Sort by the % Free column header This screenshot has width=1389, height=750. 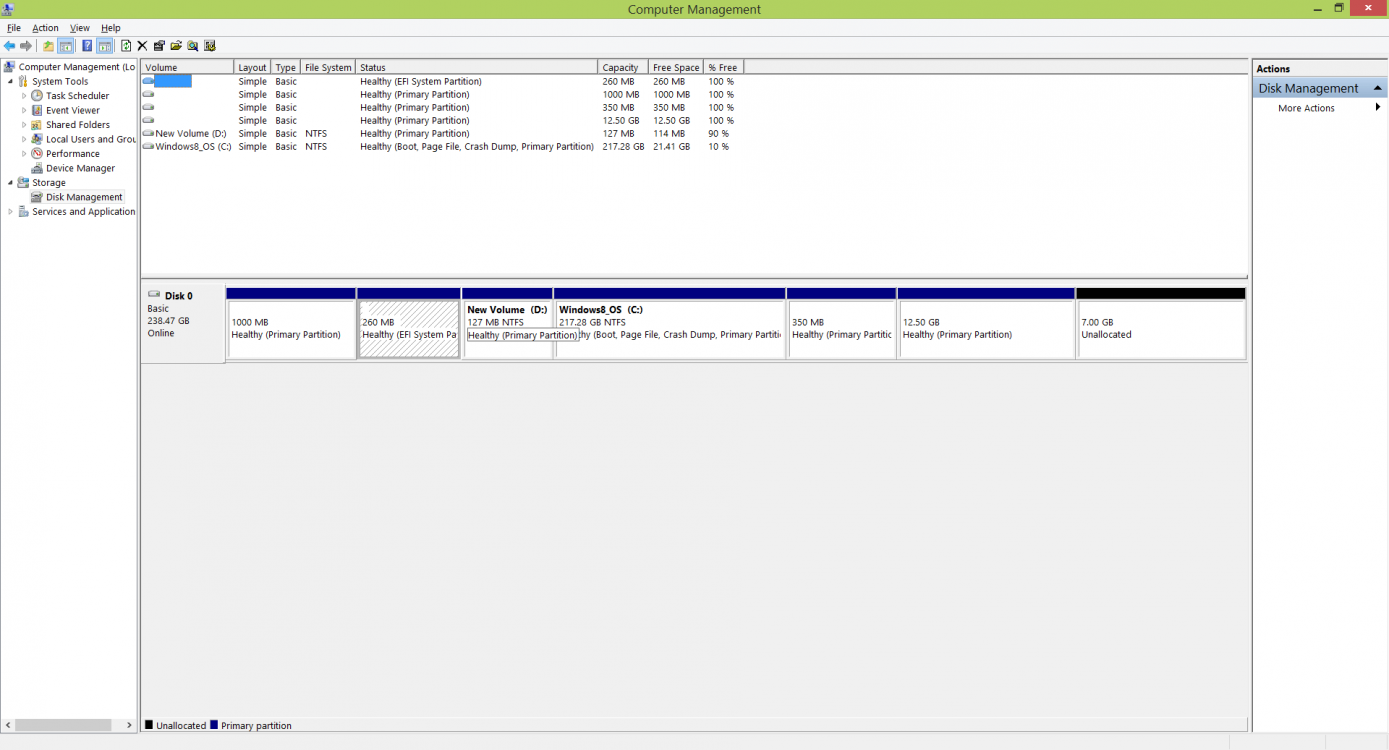pyautogui.click(x=724, y=68)
